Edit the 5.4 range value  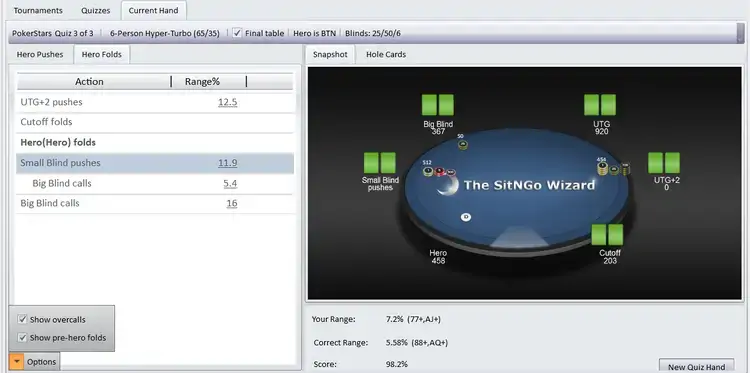click(x=230, y=184)
